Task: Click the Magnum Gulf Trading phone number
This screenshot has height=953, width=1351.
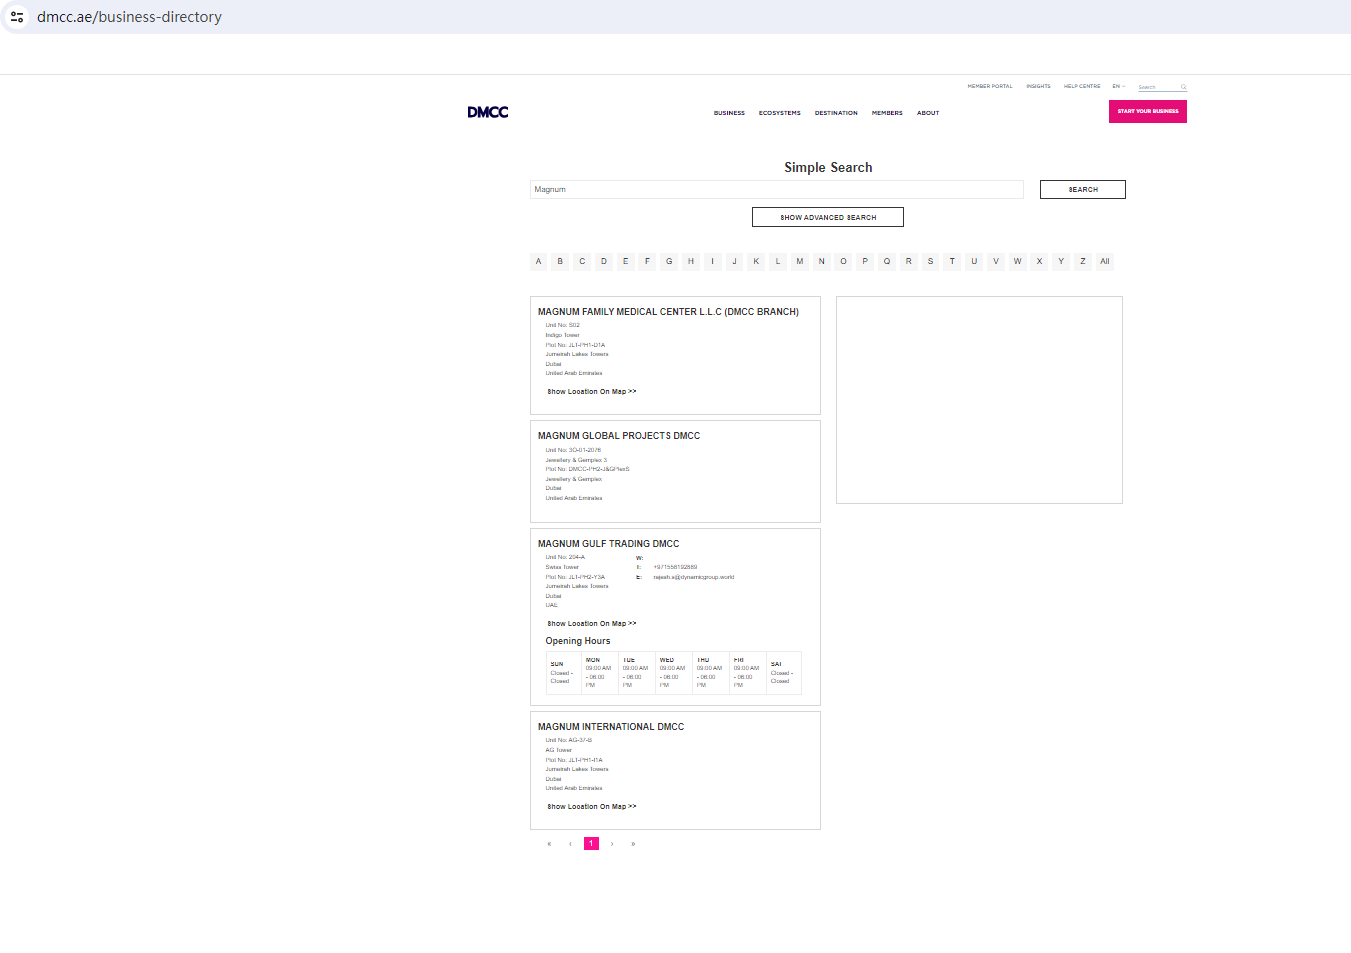Action: click(675, 567)
